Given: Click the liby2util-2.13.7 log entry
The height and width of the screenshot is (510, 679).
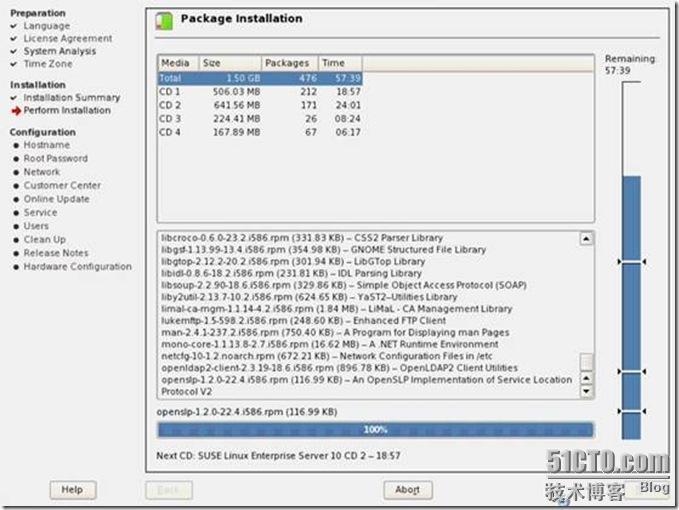Looking at the screenshot, I should 309,297.
